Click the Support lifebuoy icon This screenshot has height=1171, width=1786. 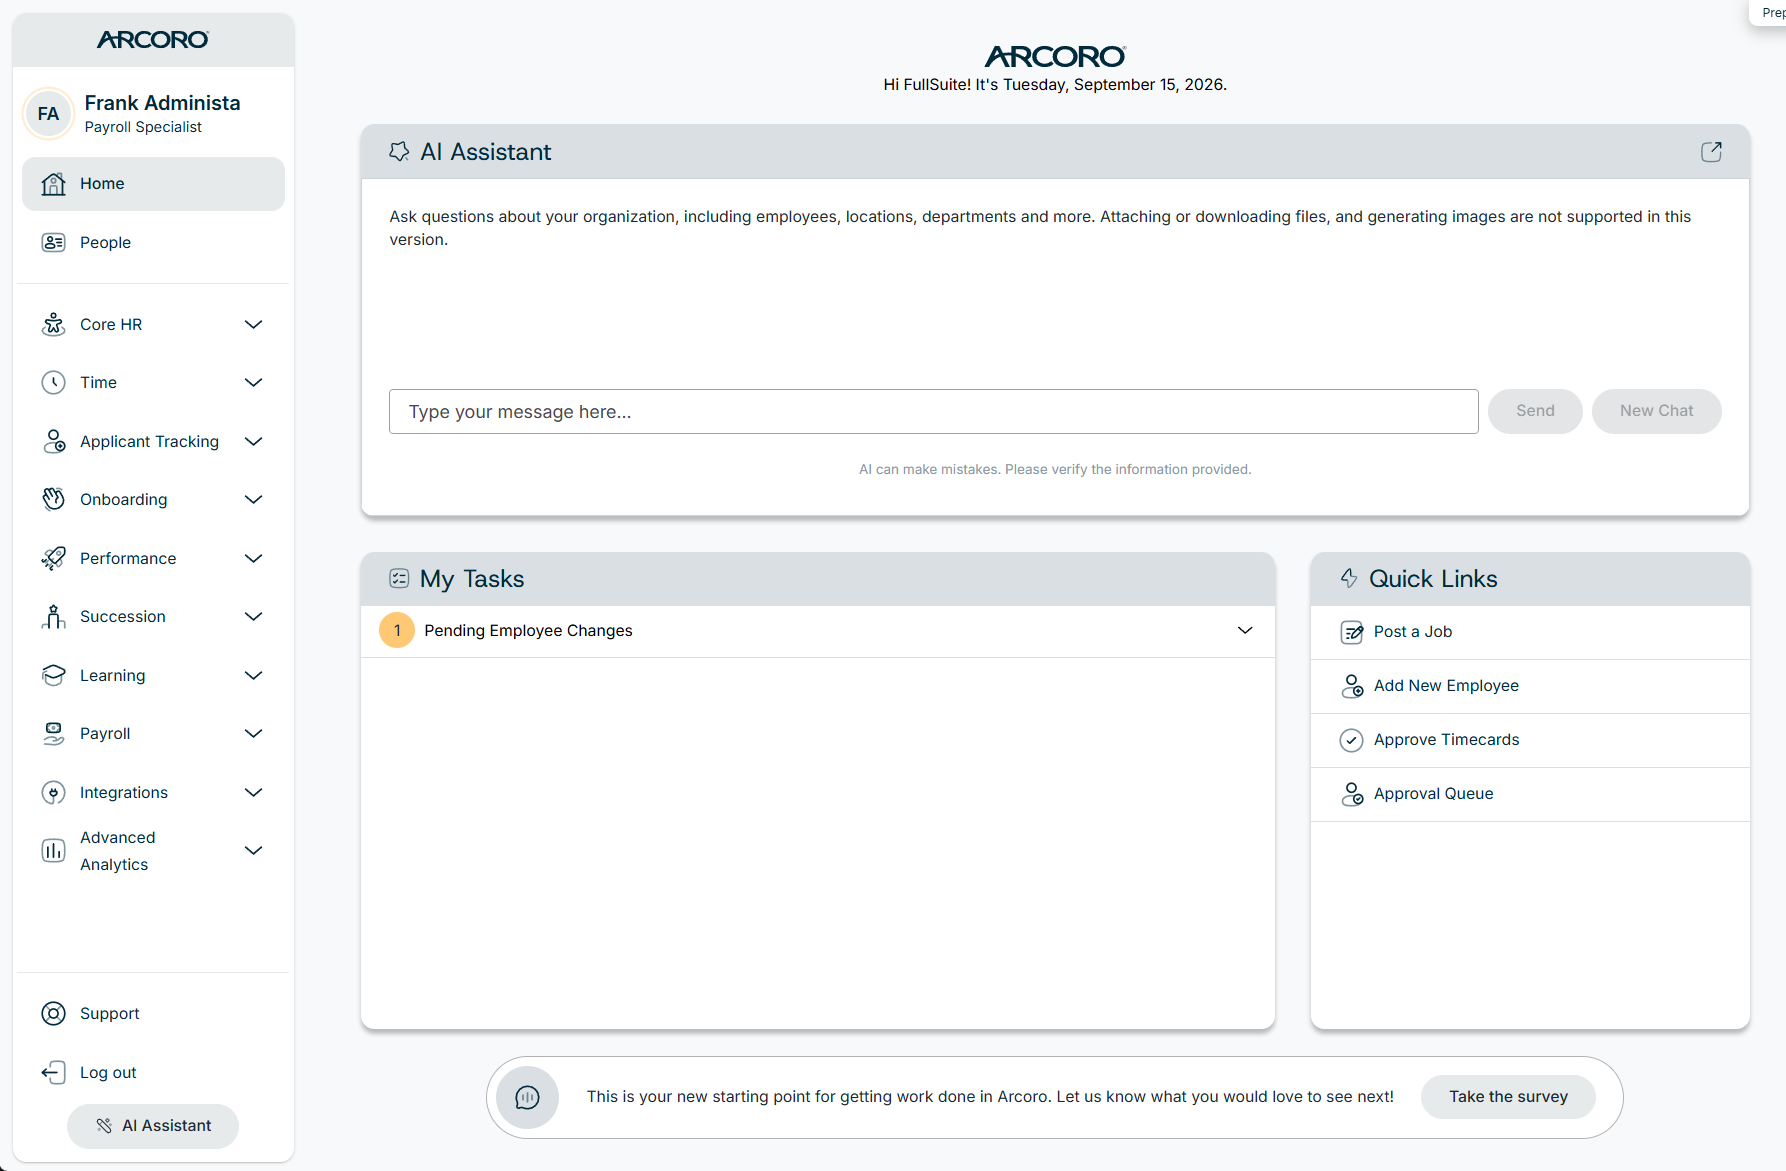point(53,1014)
